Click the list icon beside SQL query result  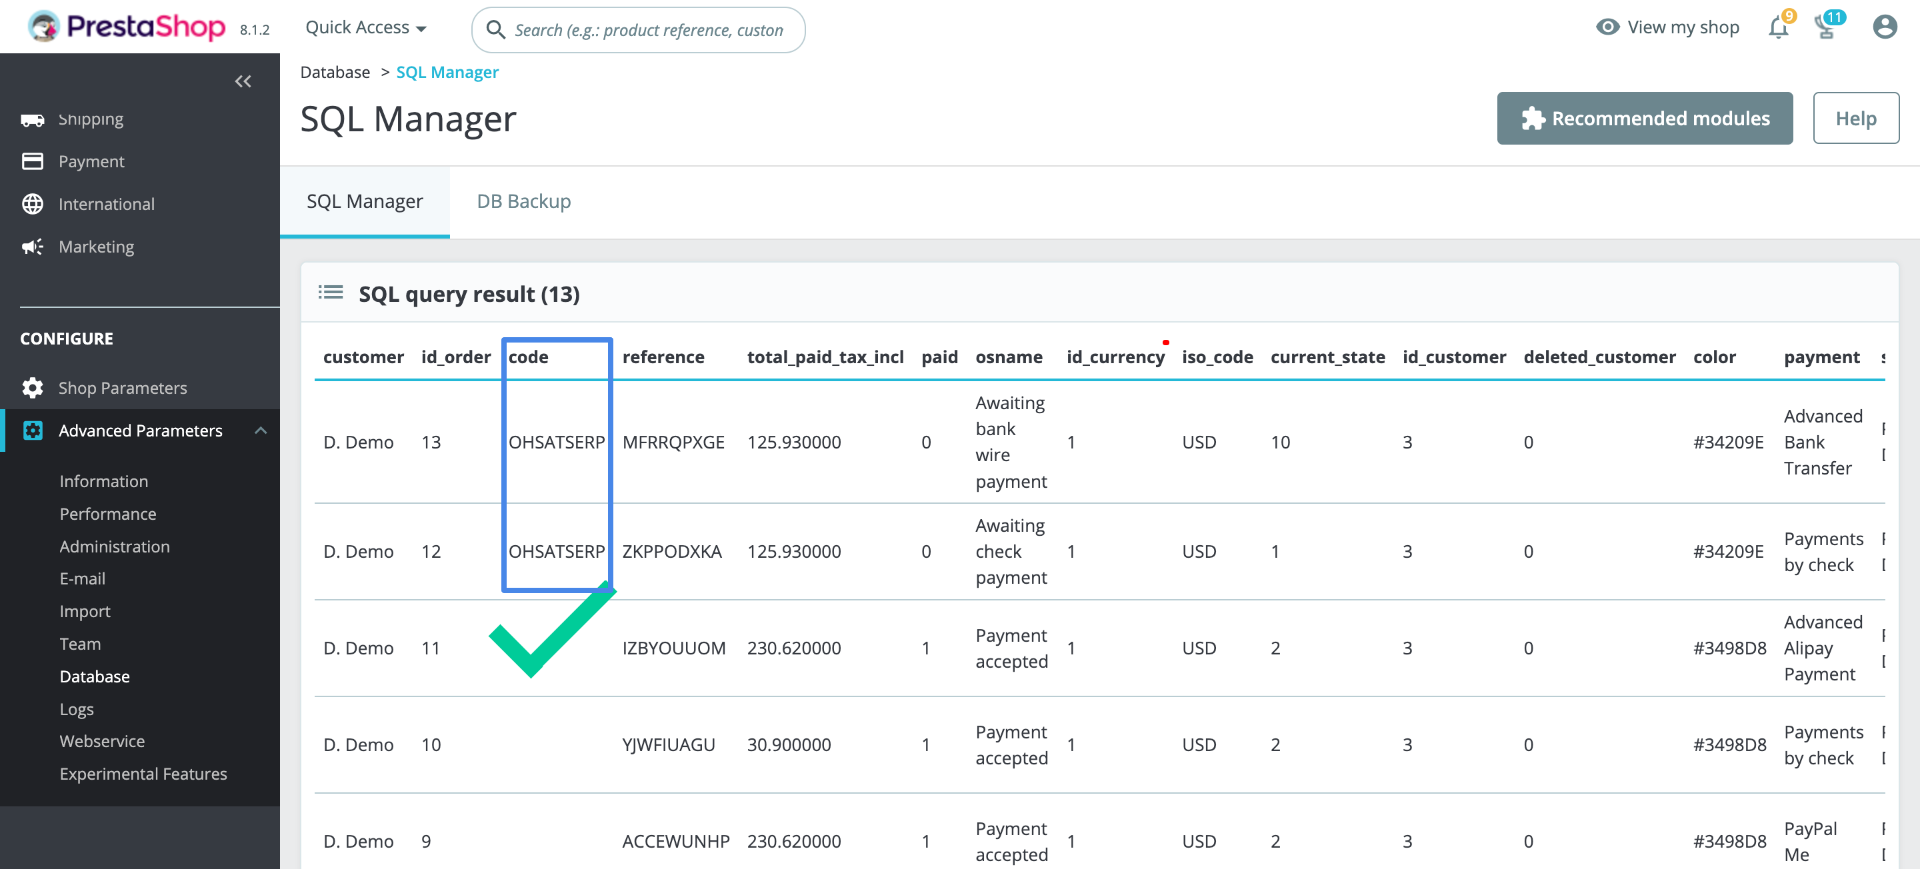[331, 292]
